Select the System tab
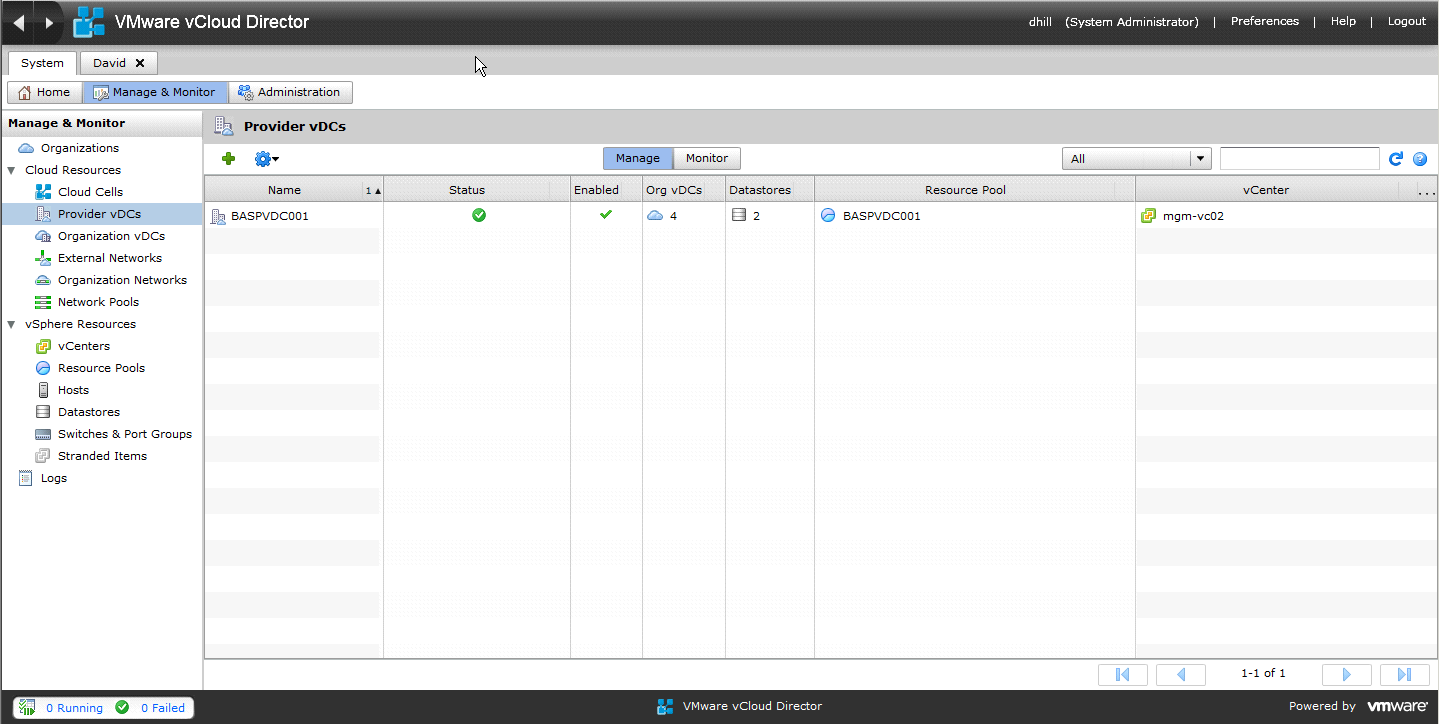 coord(42,63)
